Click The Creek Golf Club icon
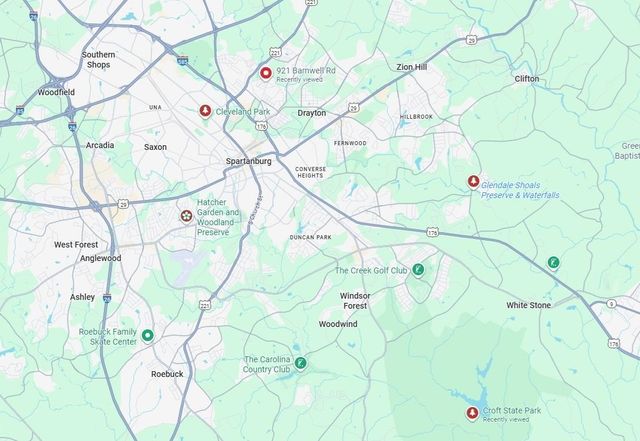Screen dimensions: 640x441 [x=418, y=270]
